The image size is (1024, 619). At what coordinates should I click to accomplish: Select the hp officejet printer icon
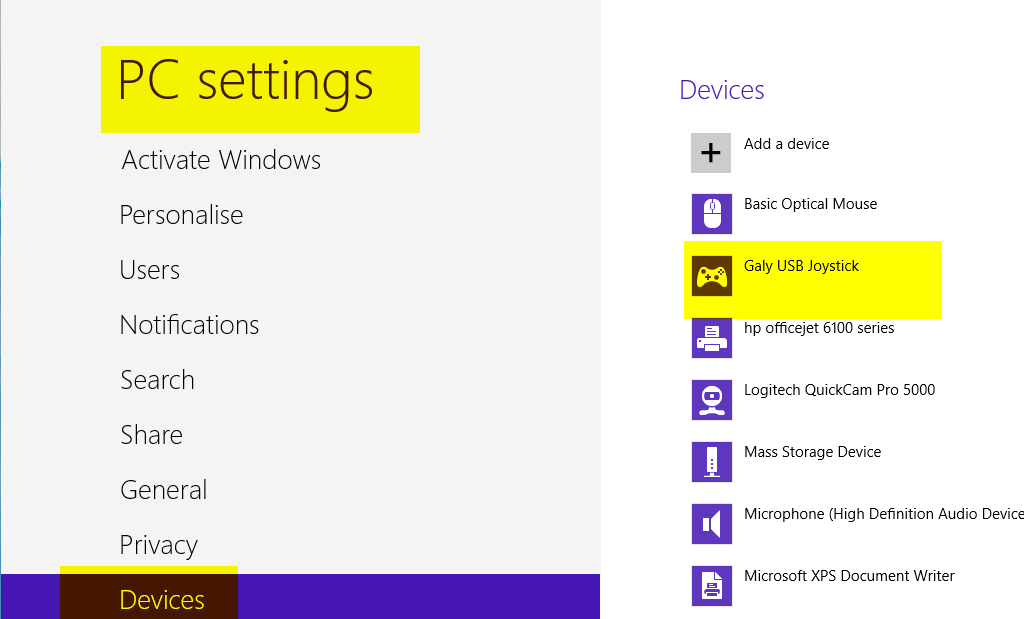[712, 338]
